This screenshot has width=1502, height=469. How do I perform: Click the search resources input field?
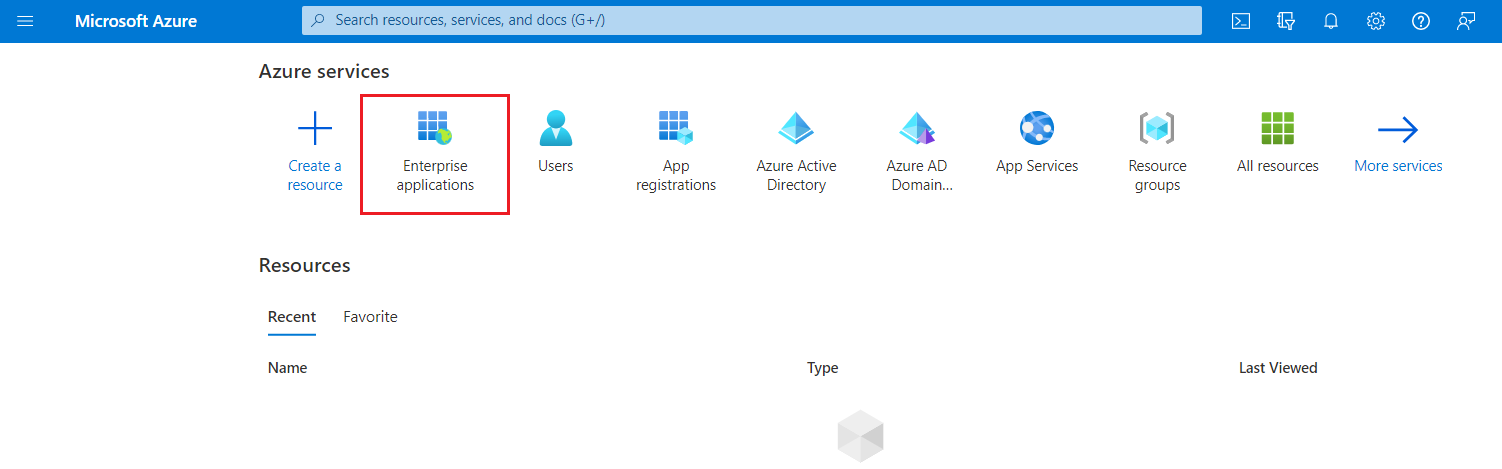tap(750, 20)
